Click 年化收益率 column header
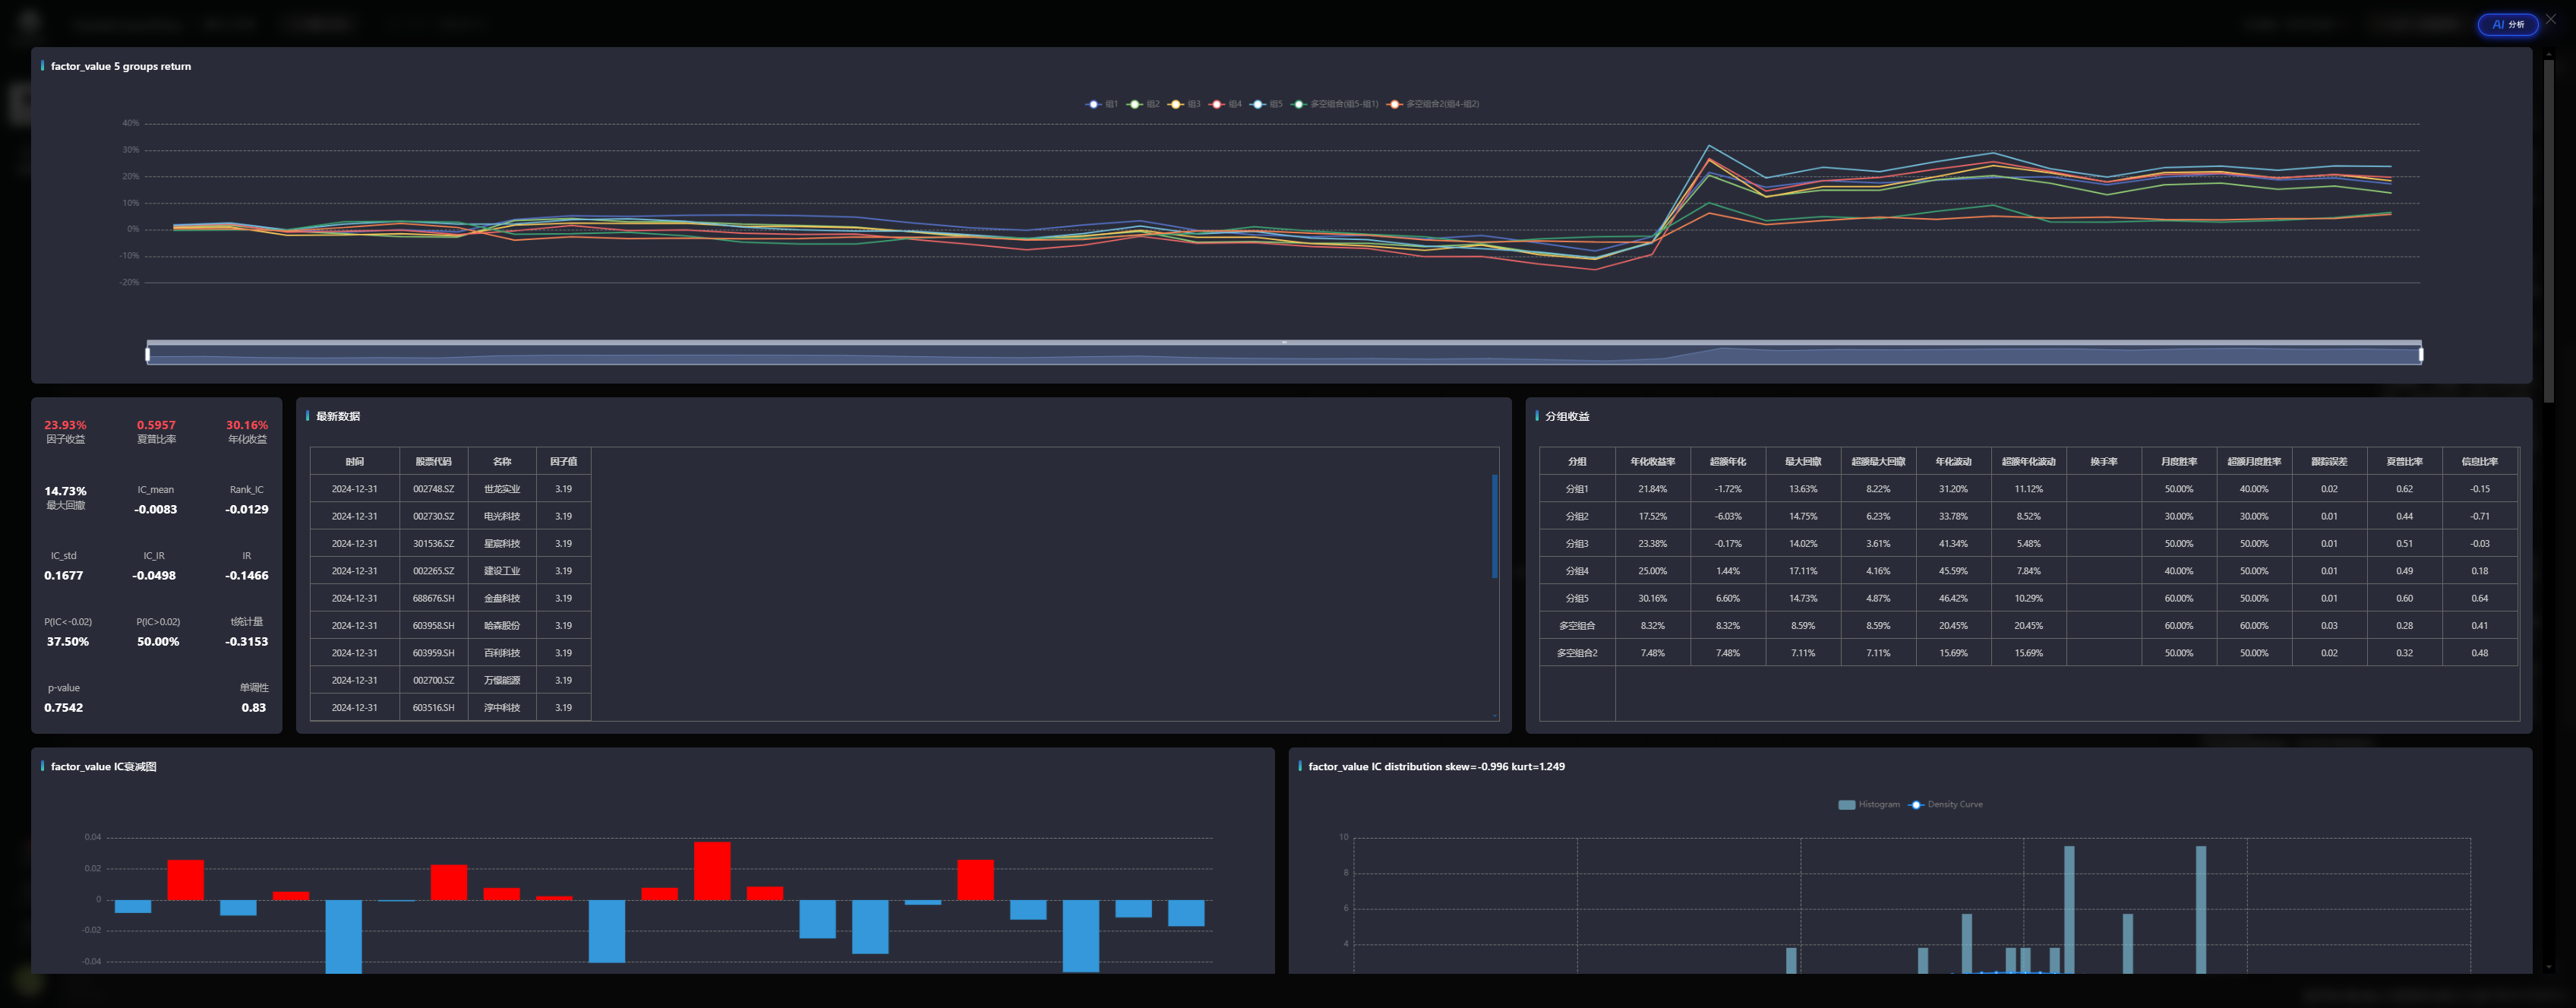Viewport: 2576px width, 1008px height. [x=1652, y=461]
